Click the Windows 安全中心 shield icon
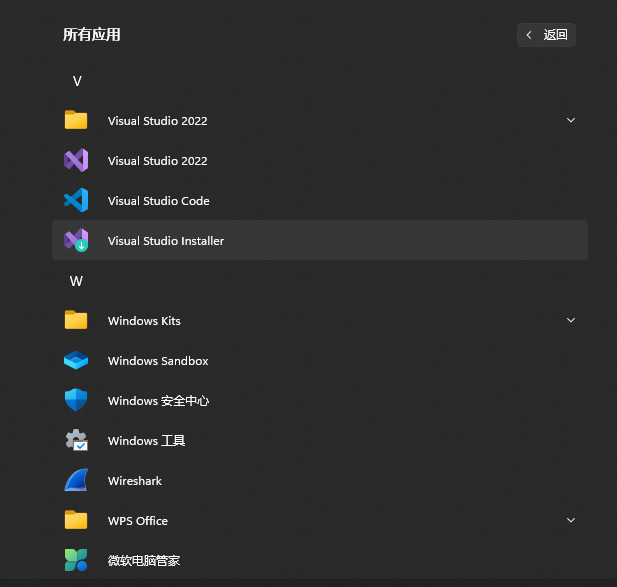The height and width of the screenshot is (587, 617). tap(76, 400)
